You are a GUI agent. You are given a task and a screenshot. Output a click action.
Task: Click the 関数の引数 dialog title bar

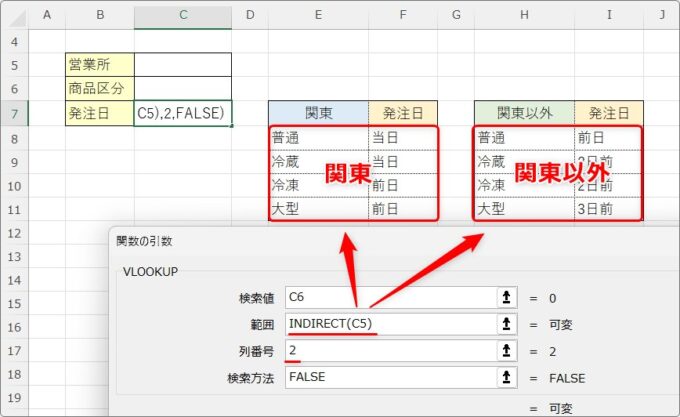[390, 241]
